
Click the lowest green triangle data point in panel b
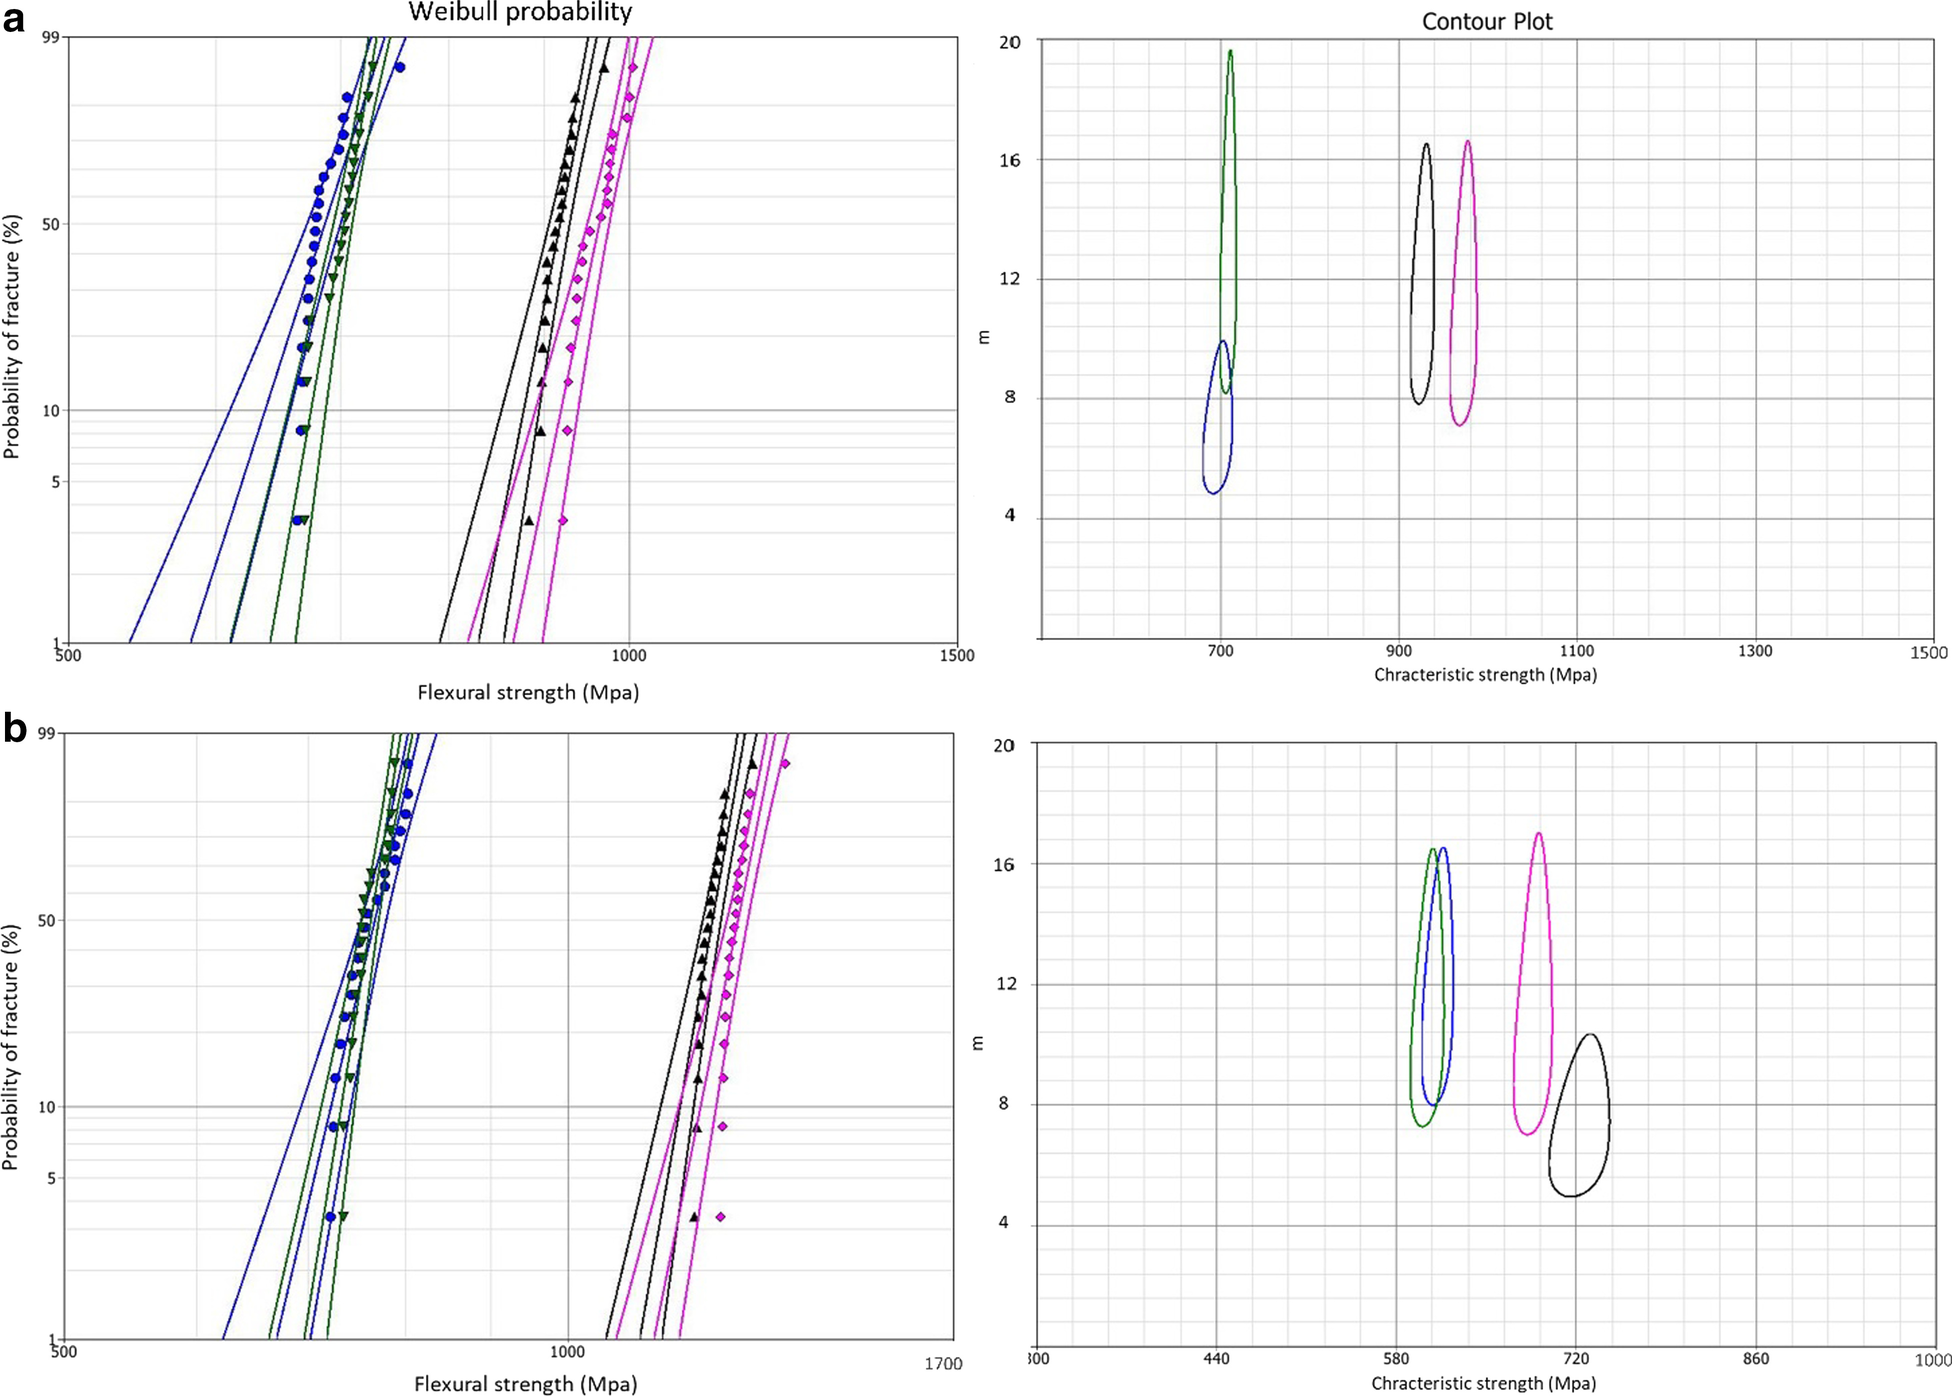(343, 1217)
